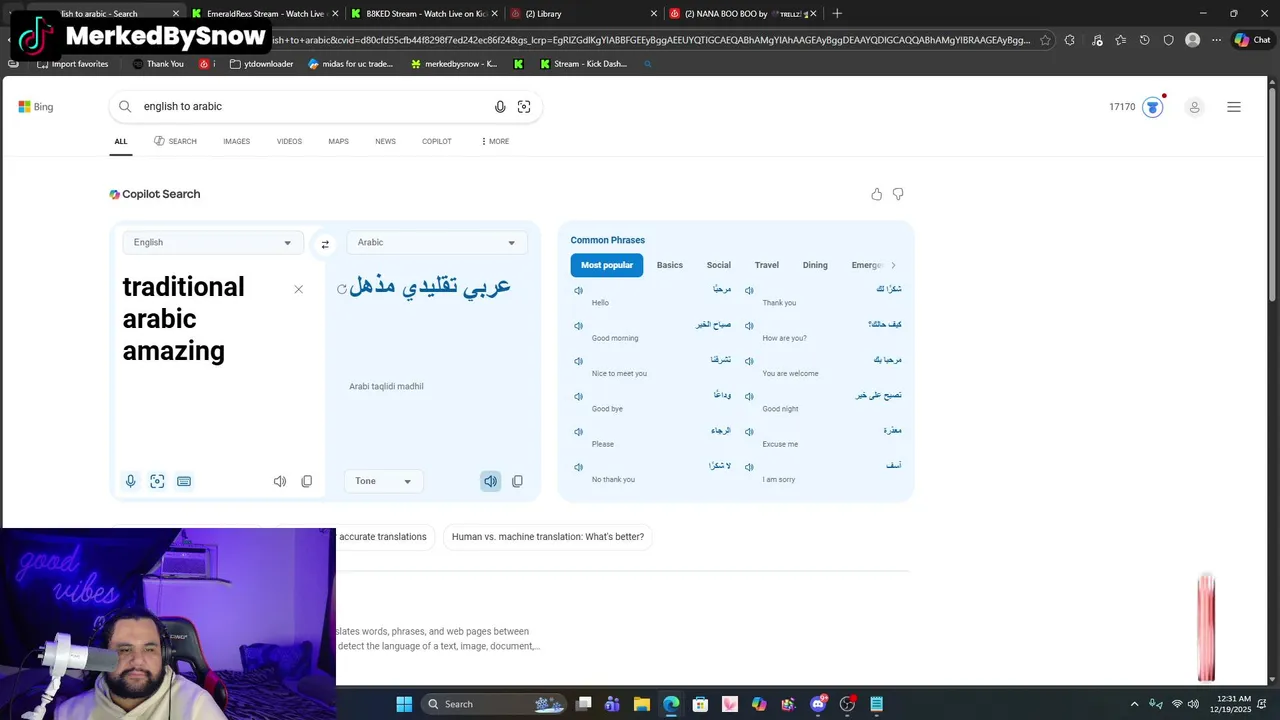
Task: Copy the Arabic translated text
Action: click(517, 481)
